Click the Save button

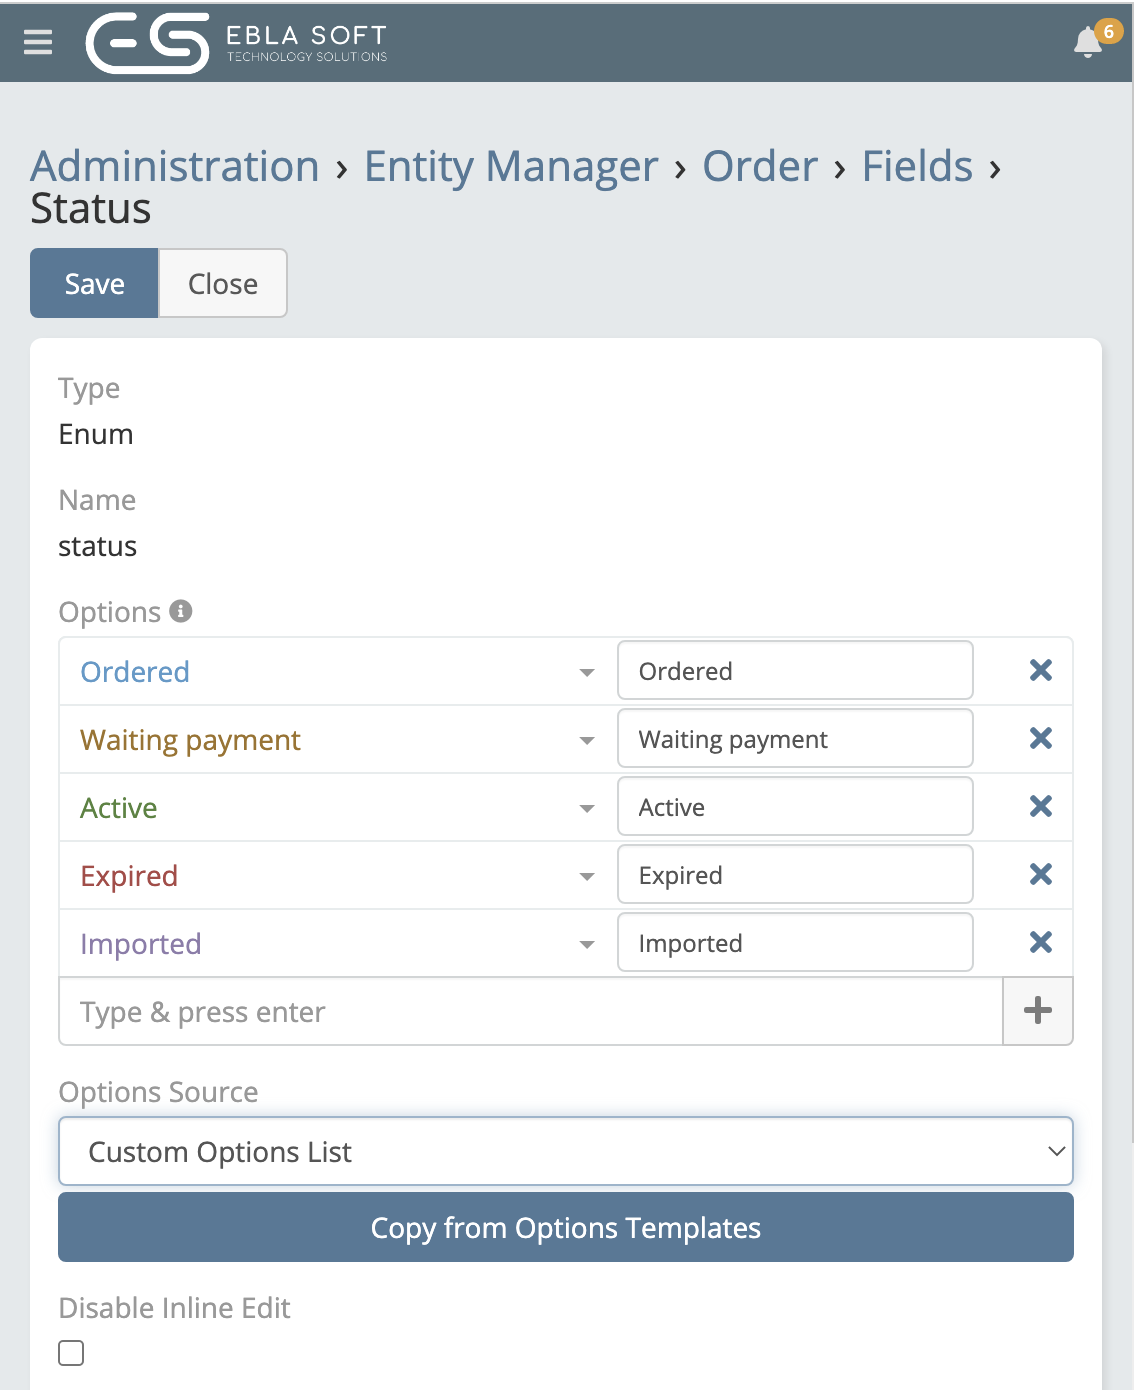click(x=94, y=283)
